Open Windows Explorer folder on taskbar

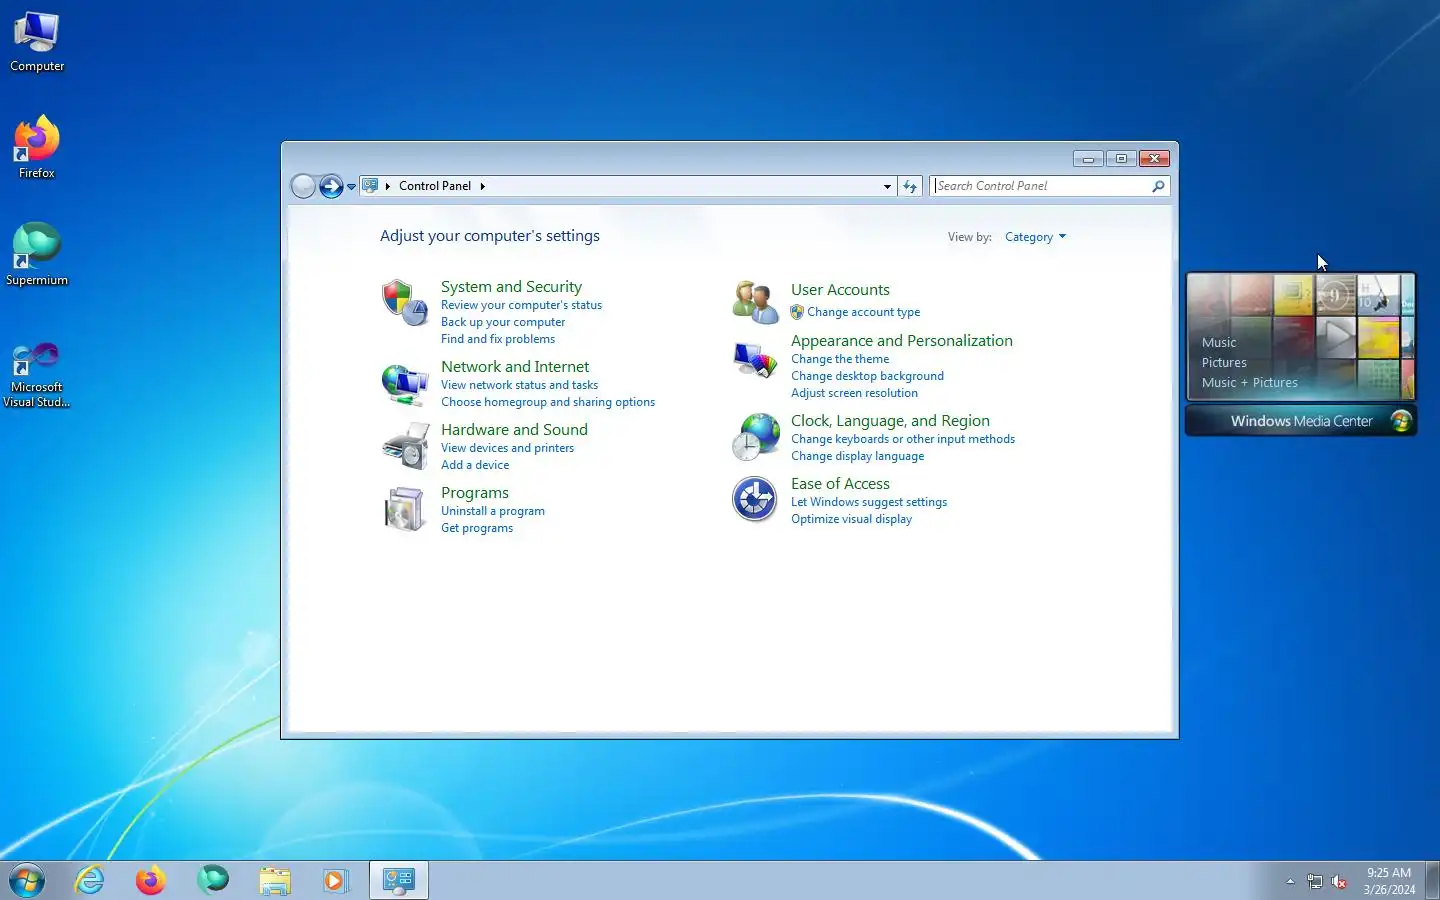tap(274, 880)
